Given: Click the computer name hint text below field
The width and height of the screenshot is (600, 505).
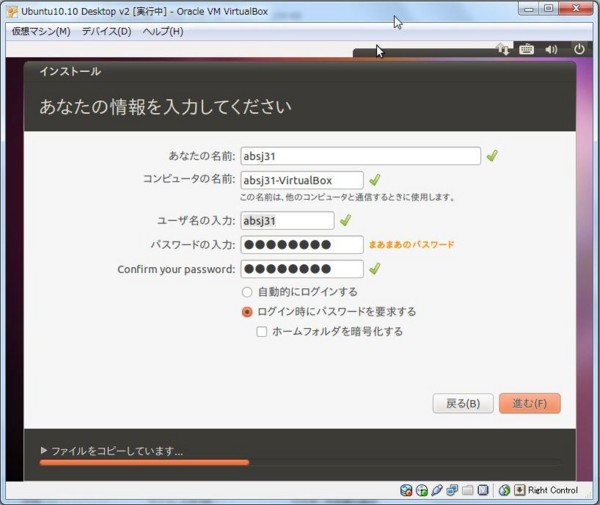Looking at the screenshot, I should tap(347, 197).
